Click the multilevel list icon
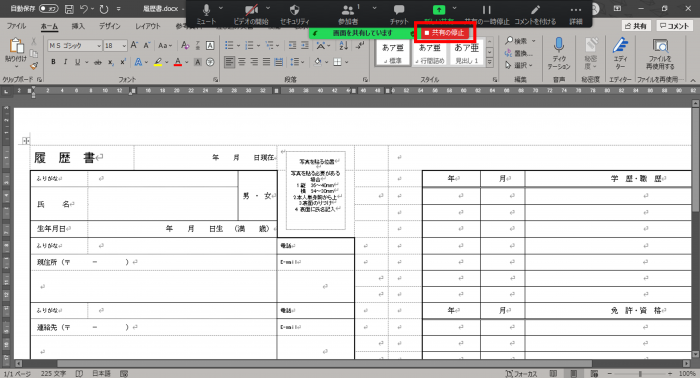This screenshot has width=700, height=378. (x=269, y=46)
